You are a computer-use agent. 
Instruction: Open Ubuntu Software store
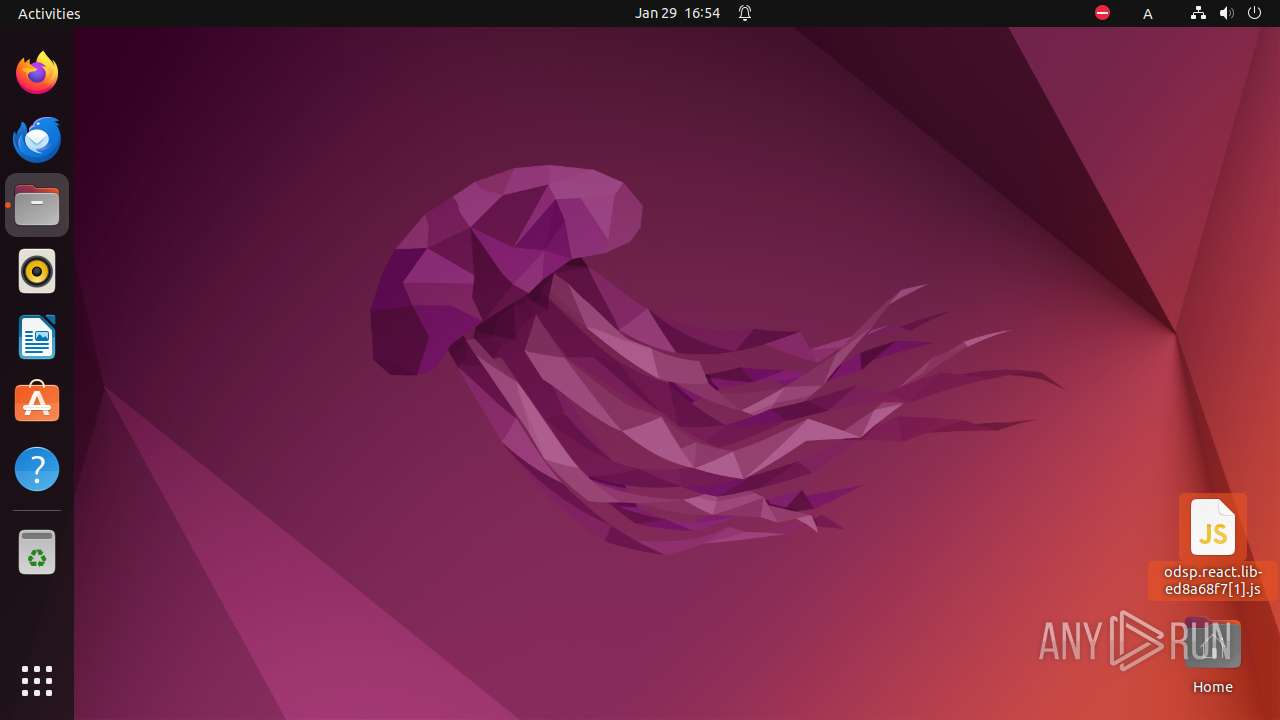click(37, 403)
